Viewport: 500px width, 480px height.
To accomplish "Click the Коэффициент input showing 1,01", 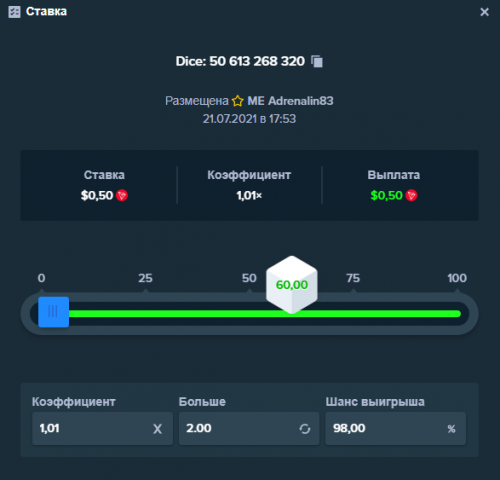I will (x=102, y=429).
